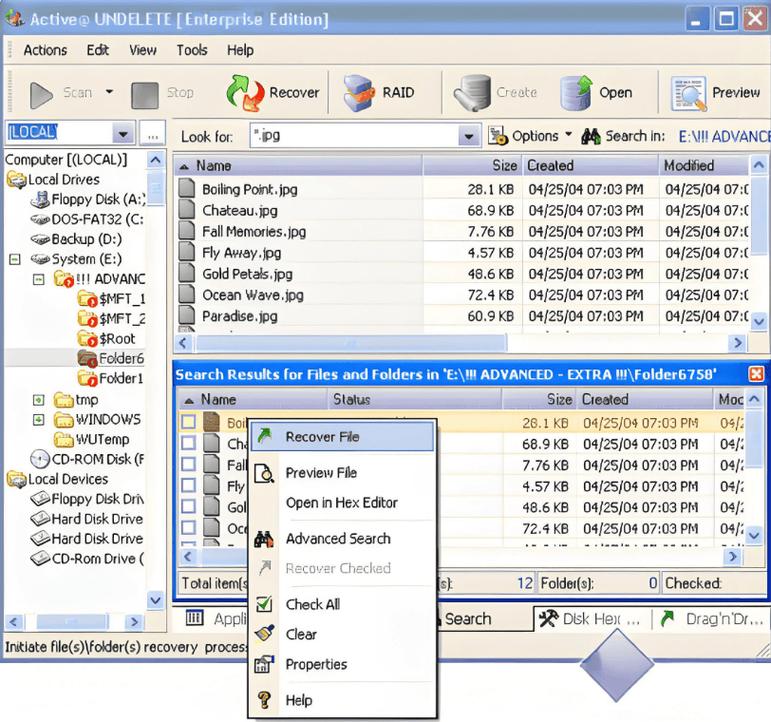Image resolution: width=771 pixels, height=722 pixels.
Task: Expand the tmp folder node
Action: 38,400
